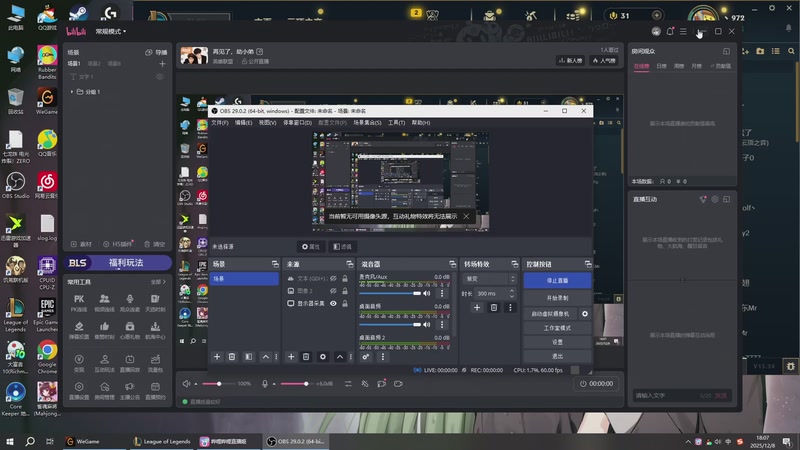Screen dimensions: 800x450
Task: Expand 全部 tools list
Action: 158,282
